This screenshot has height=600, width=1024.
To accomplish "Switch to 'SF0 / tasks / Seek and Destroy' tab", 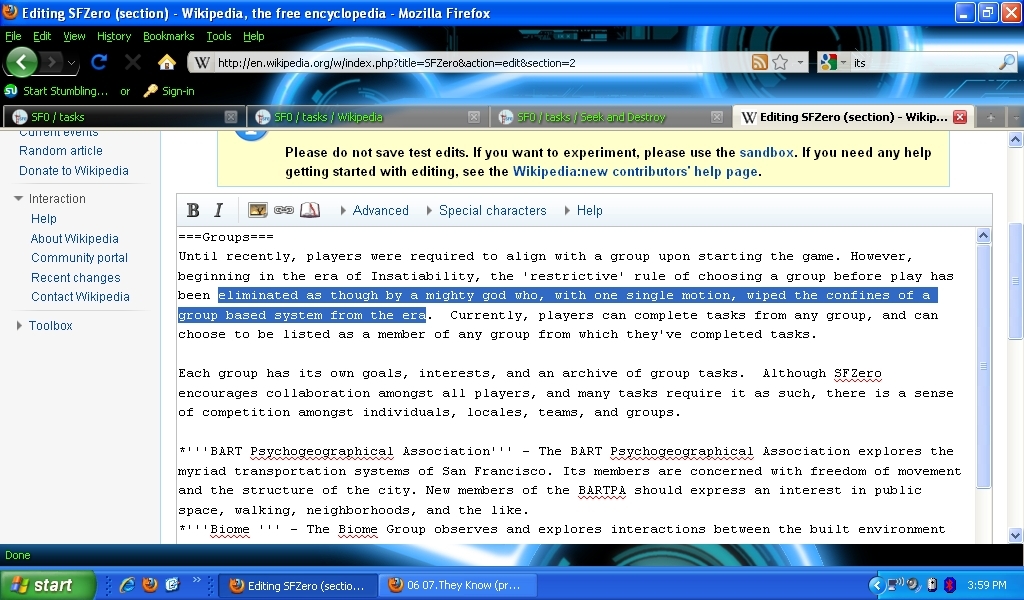I will (x=609, y=117).
